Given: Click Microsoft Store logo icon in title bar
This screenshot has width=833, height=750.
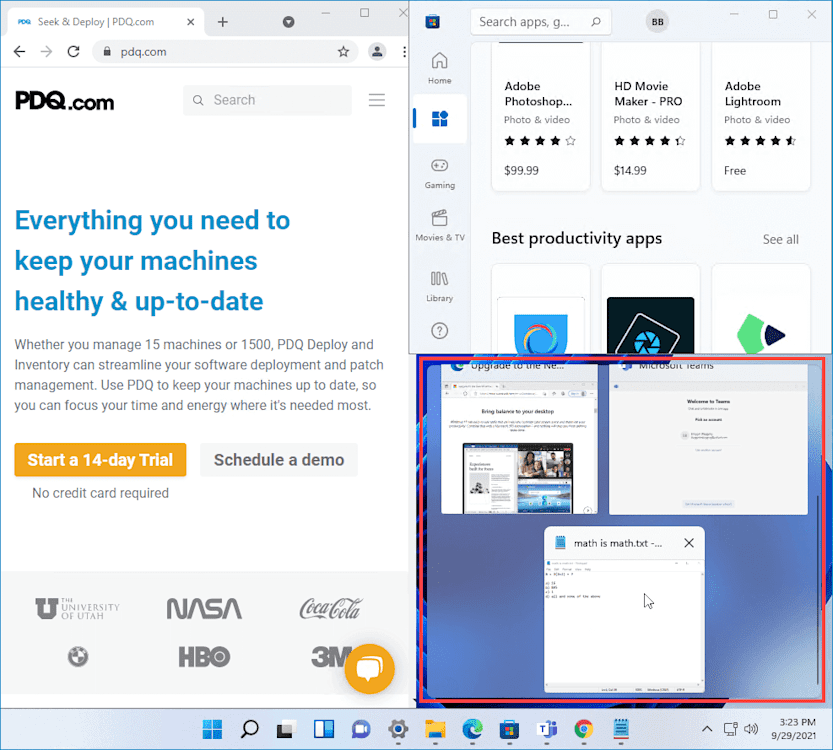Looking at the screenshot, I should (x=432, y=22).
